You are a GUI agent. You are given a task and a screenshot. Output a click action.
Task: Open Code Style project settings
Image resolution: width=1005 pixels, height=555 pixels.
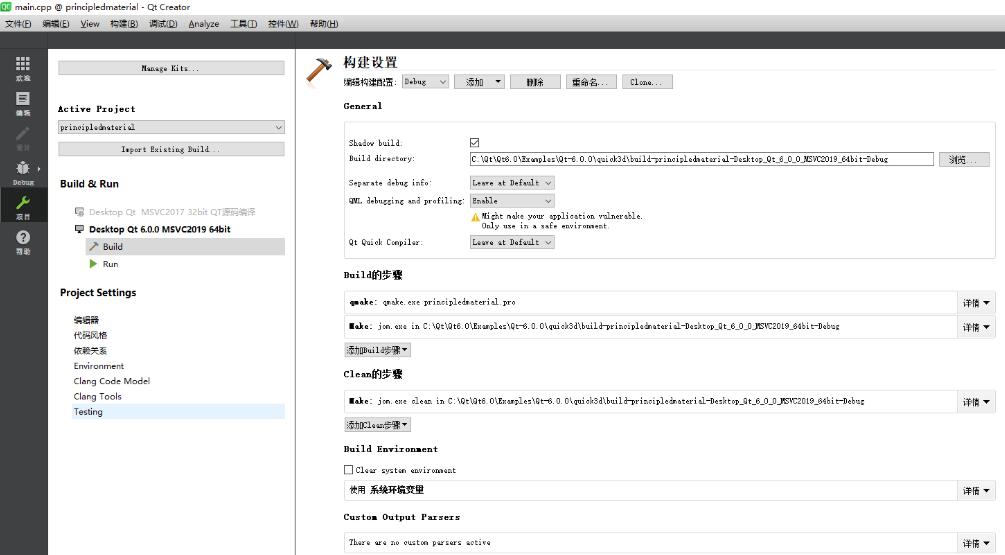point(90,335)
